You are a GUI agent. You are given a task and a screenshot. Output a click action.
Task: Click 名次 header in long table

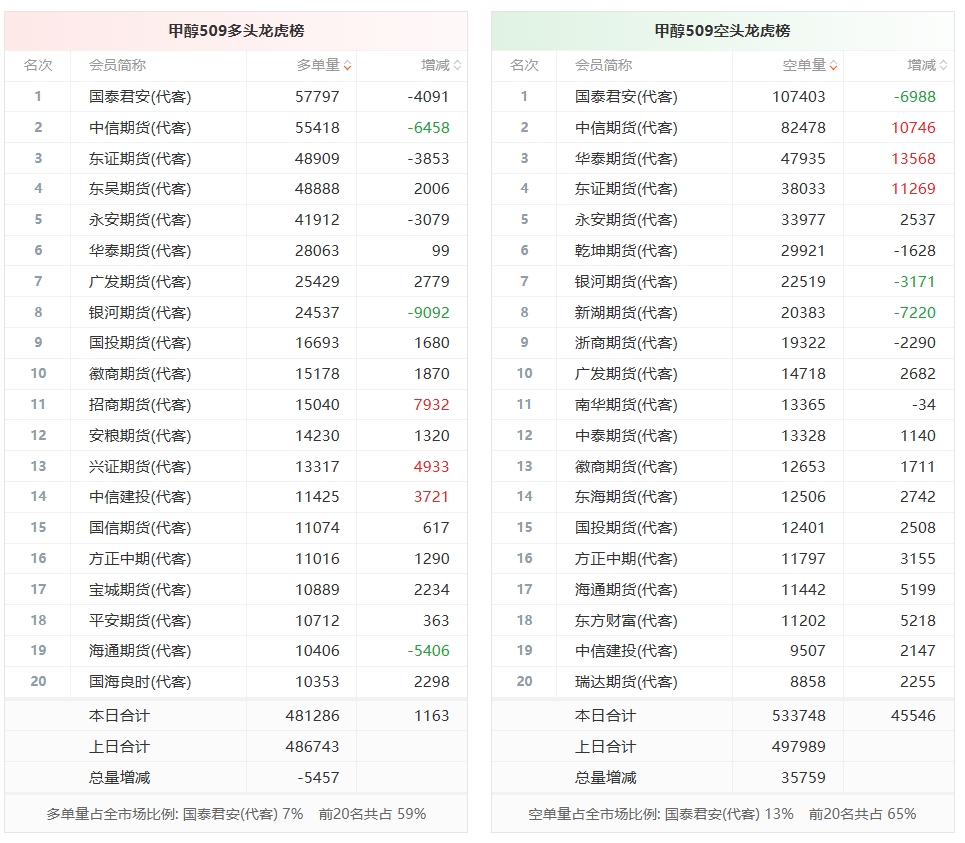pyautogui.click(x=38, y=65)
